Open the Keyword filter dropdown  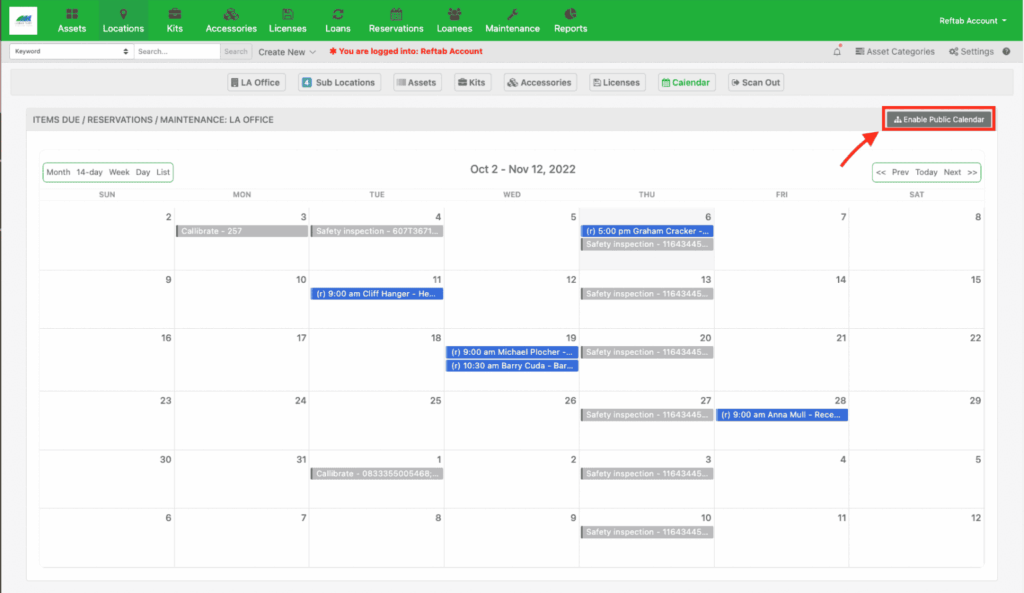(70, 51)
